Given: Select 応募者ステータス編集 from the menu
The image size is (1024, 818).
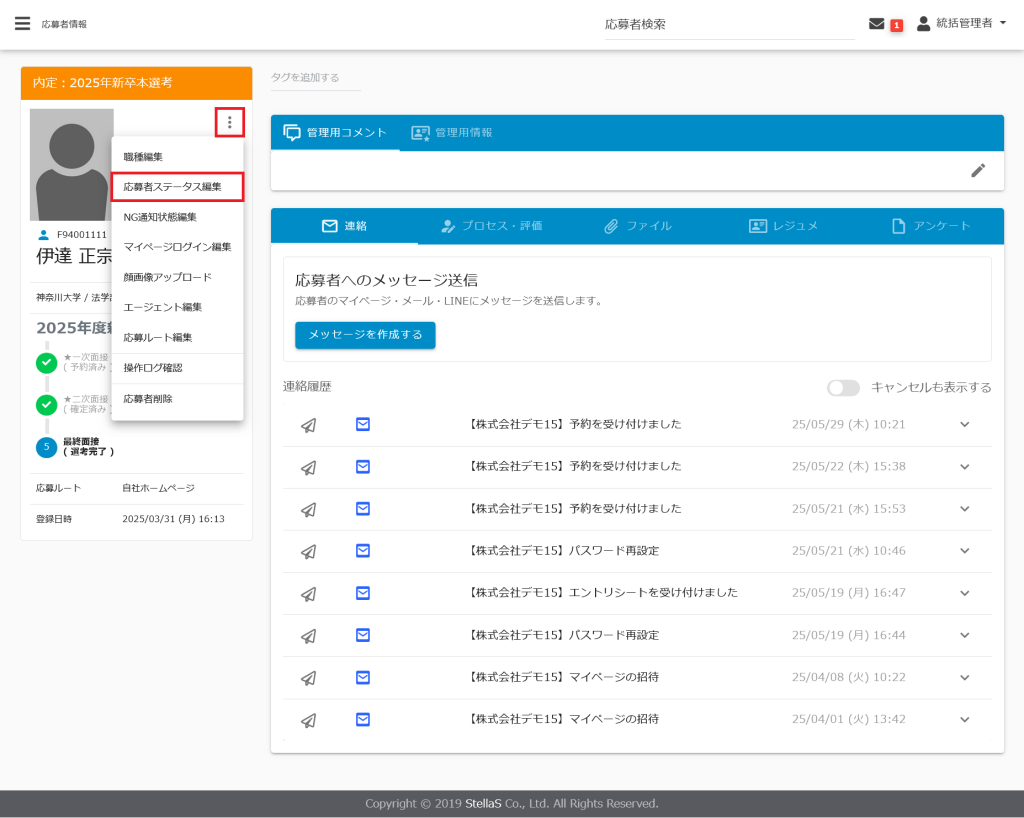Looking at the screenshot, I should [x=172, y=187].
